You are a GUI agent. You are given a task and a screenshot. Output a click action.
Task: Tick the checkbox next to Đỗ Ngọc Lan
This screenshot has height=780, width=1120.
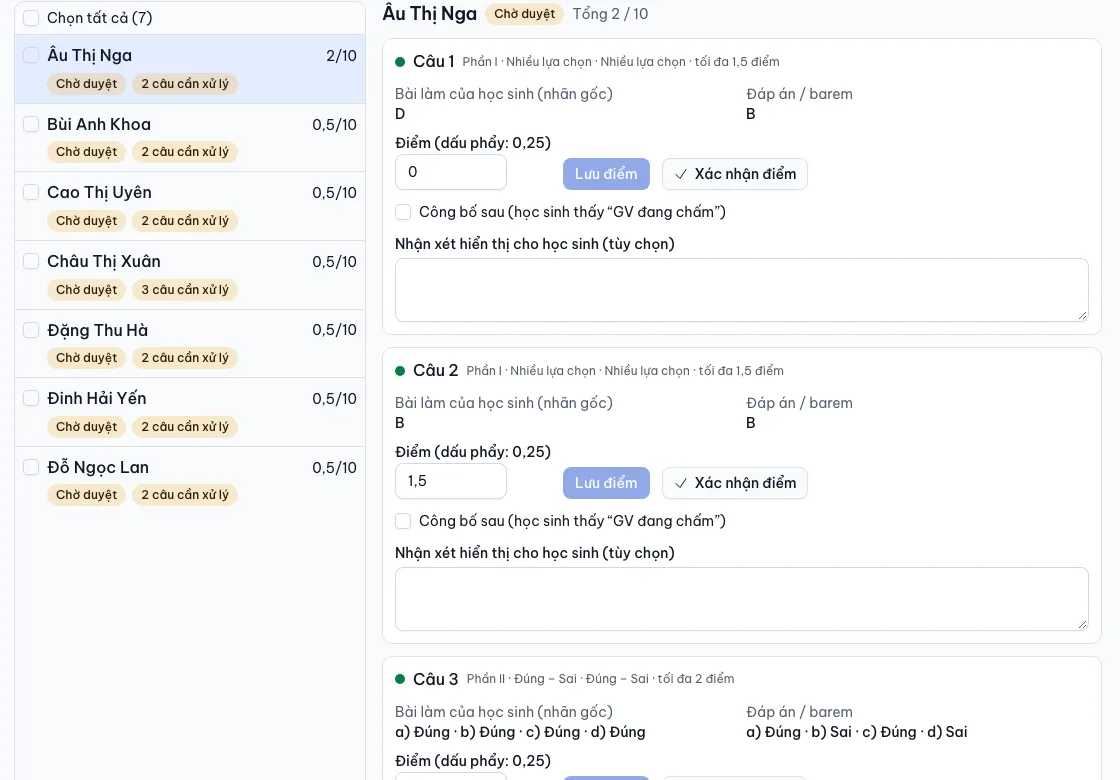[31, 467]
